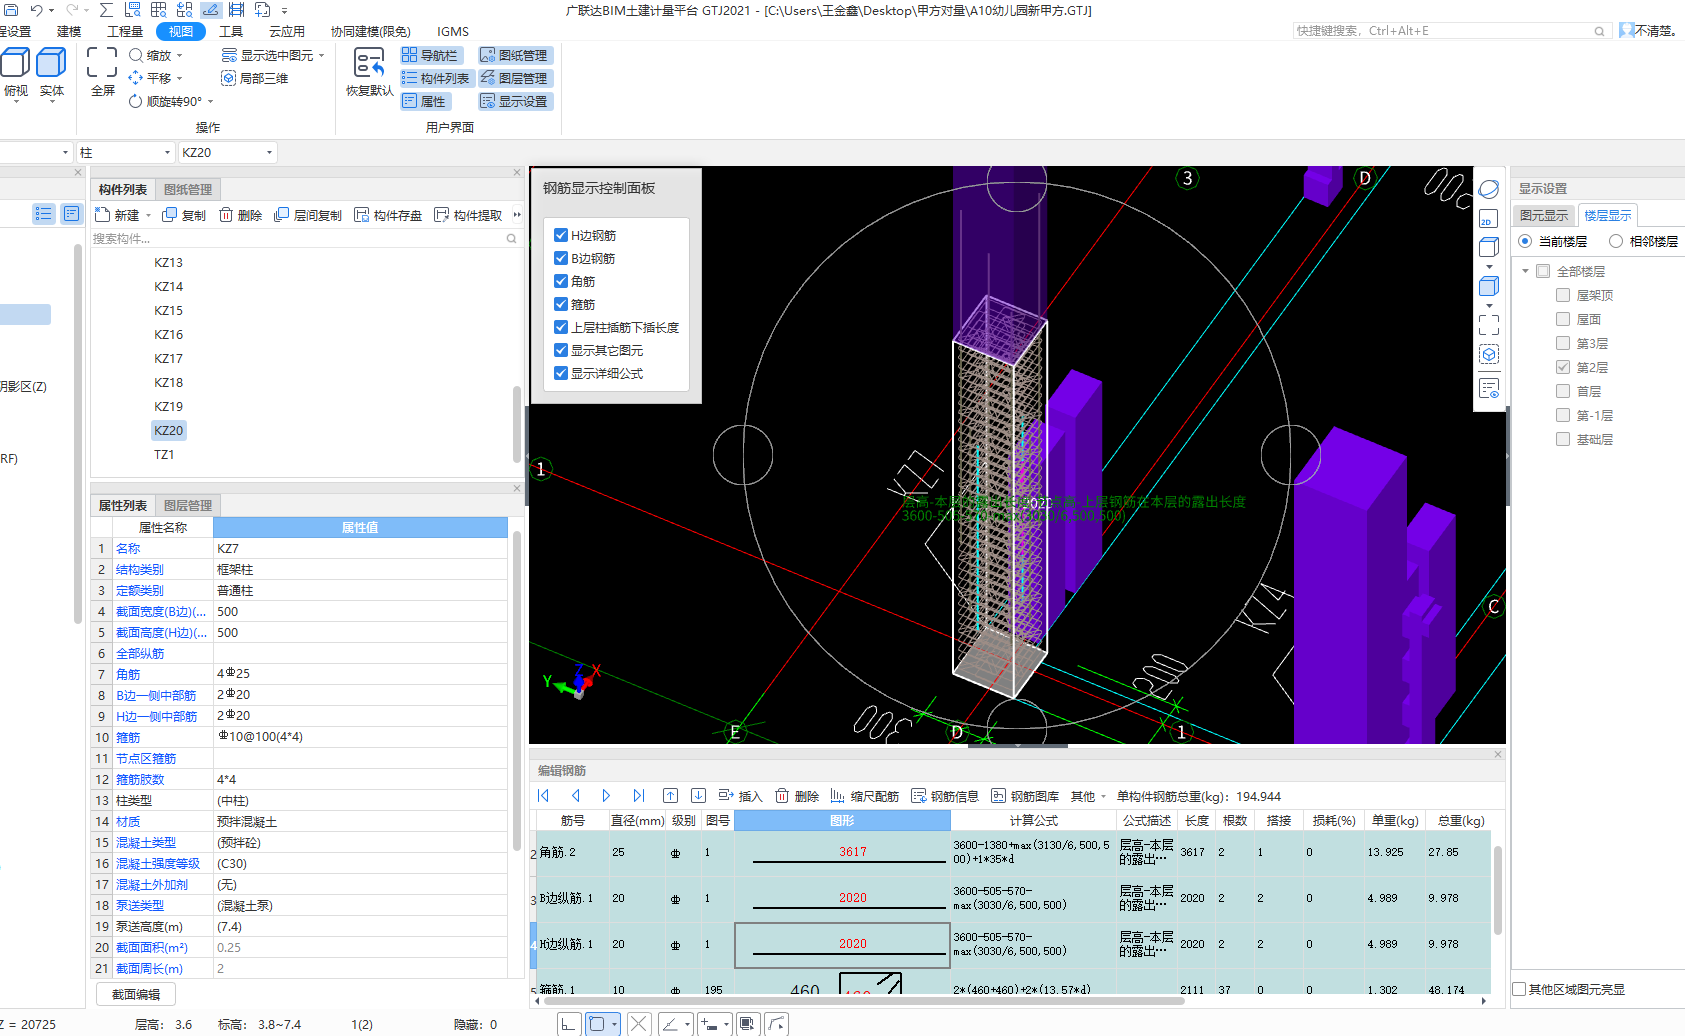This screenshot has width=1685, height=1036.
Task: Click 插入 insert in rebar editor
Action: pyautogui.click(x=740, y=796)
